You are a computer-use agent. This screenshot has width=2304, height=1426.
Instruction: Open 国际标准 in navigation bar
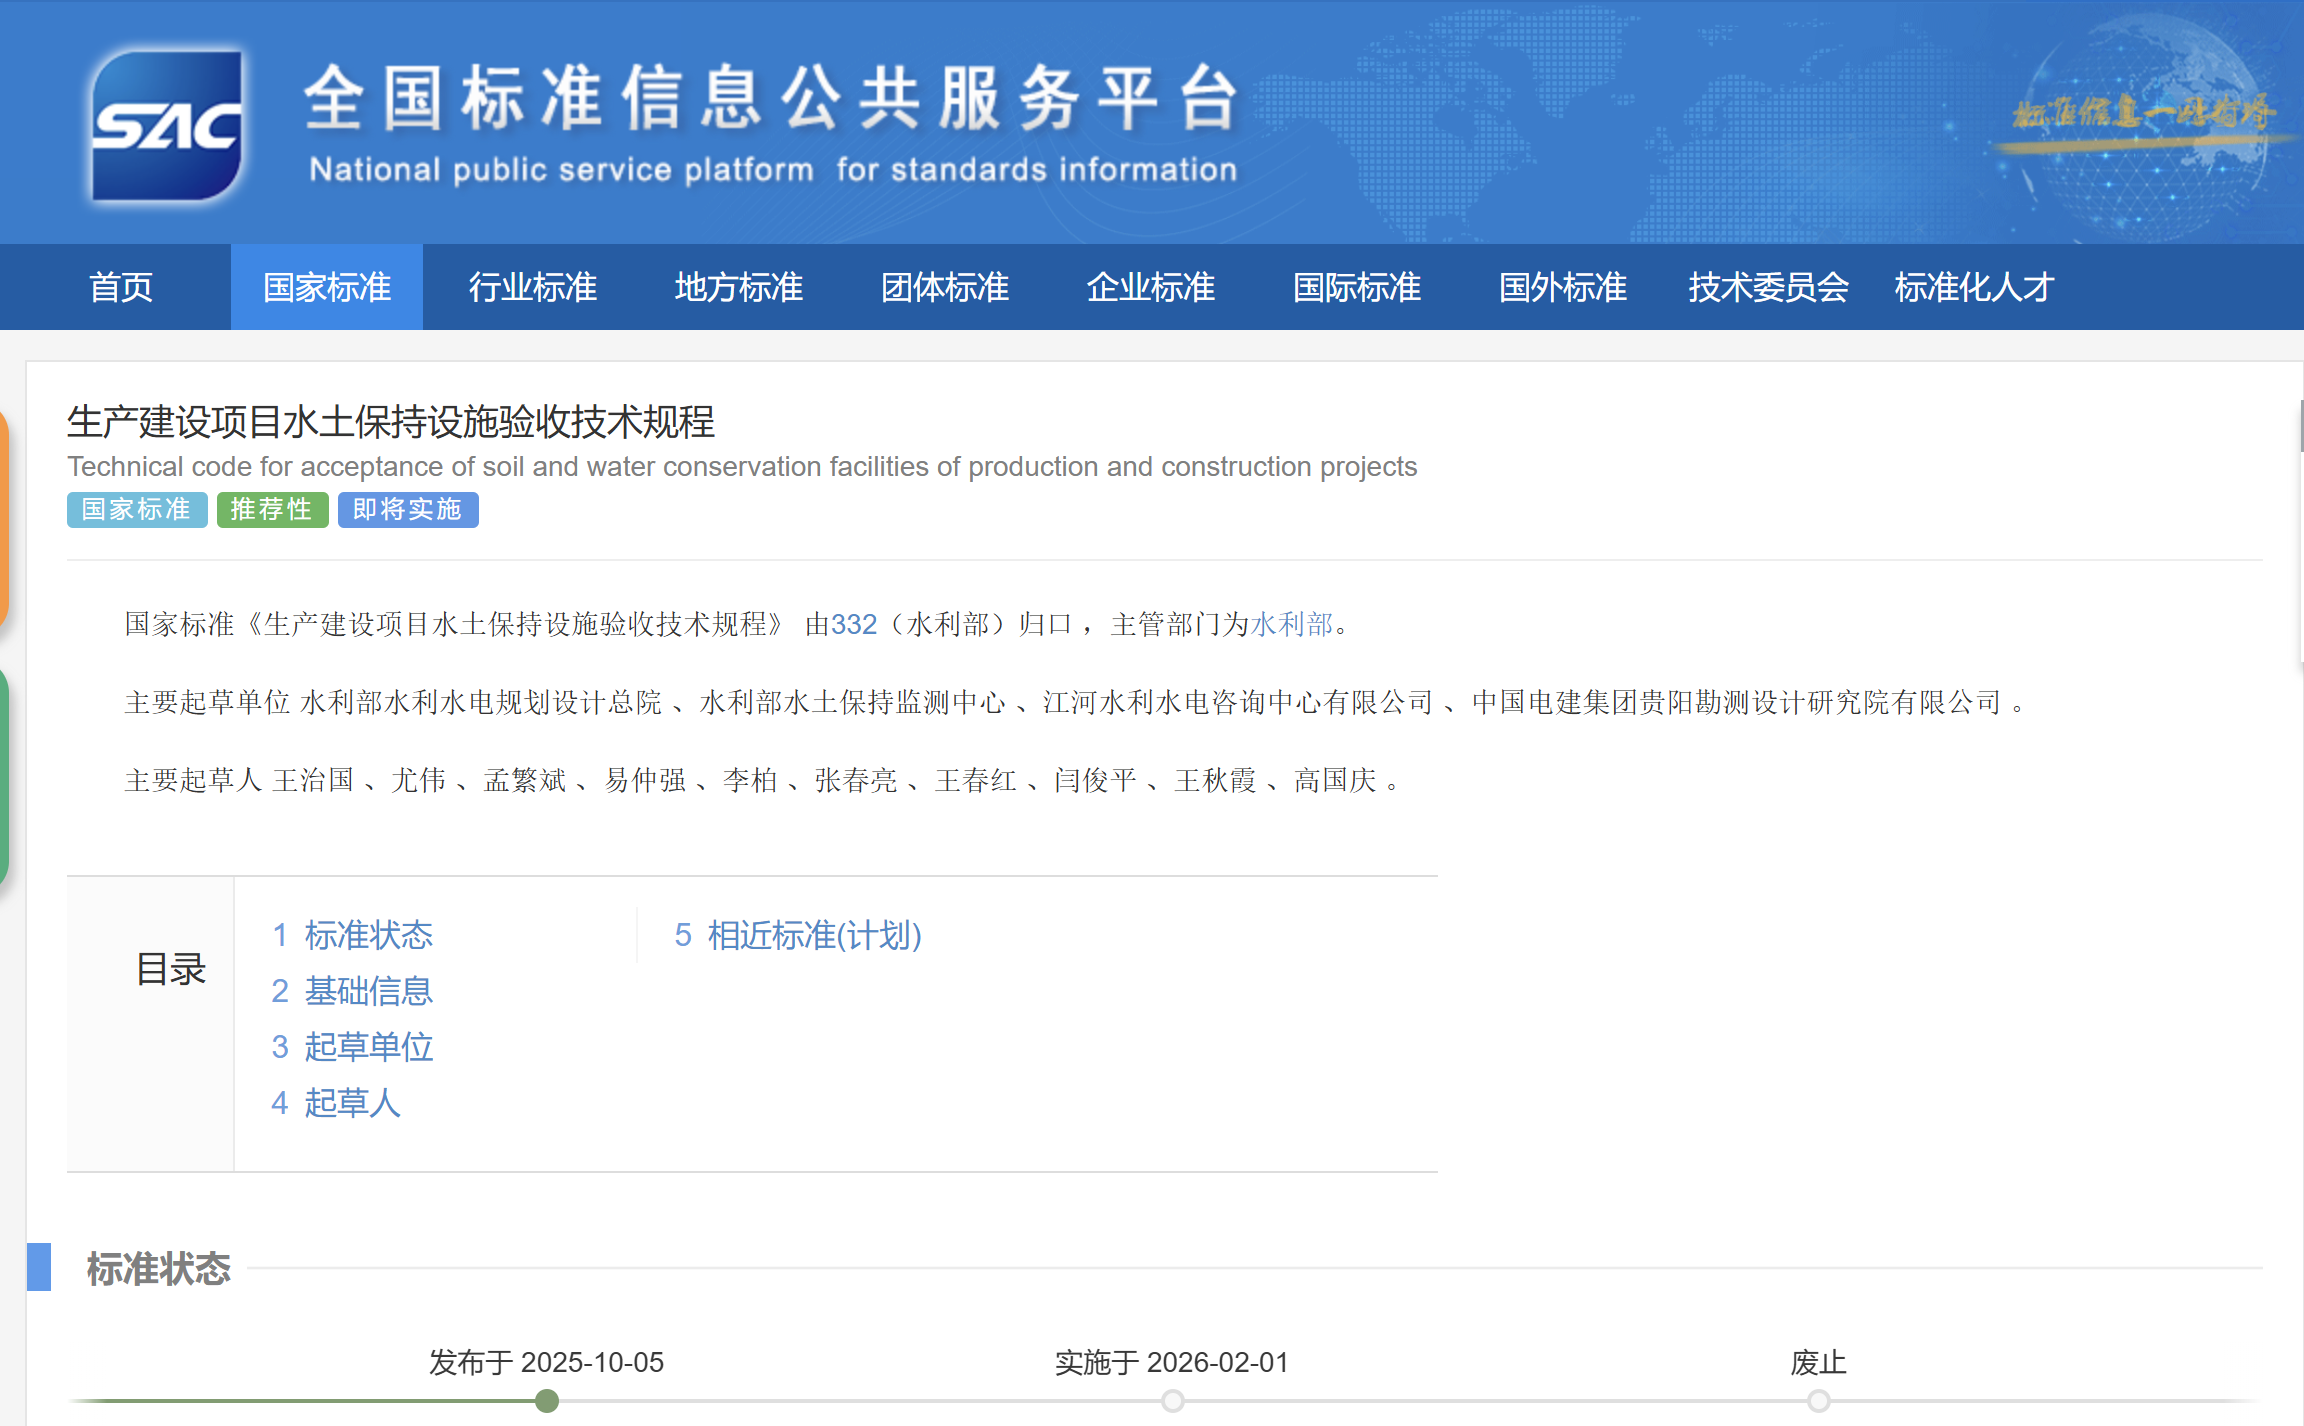pyautogui.click(x=1356, y=288)
